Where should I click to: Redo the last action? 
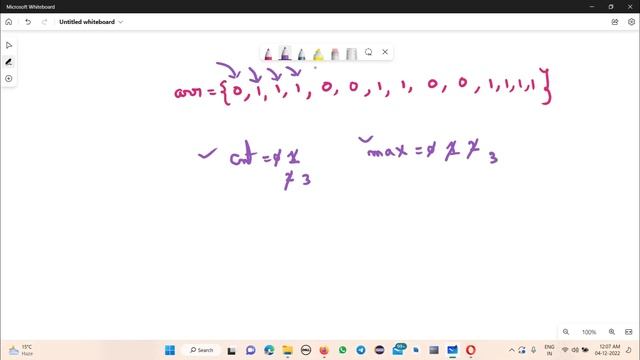pyautogui.click(x=44, y=22)
